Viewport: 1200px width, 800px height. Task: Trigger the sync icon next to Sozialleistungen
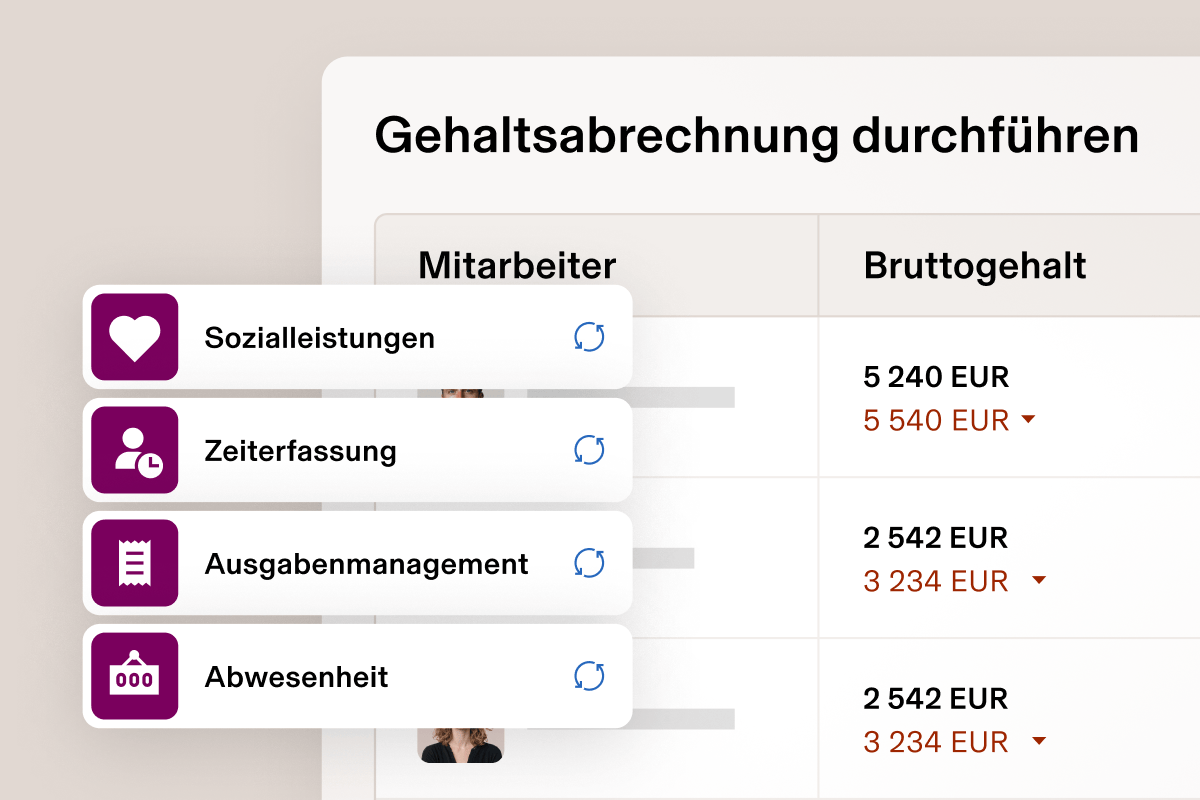(589, 338)
